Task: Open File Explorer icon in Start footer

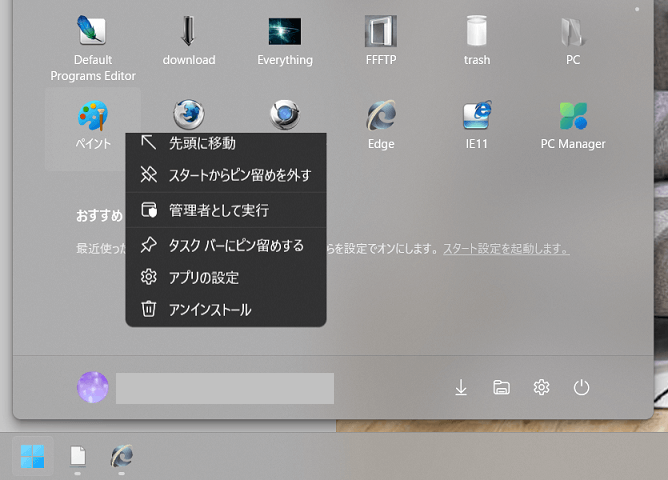Action: (501, 388)
